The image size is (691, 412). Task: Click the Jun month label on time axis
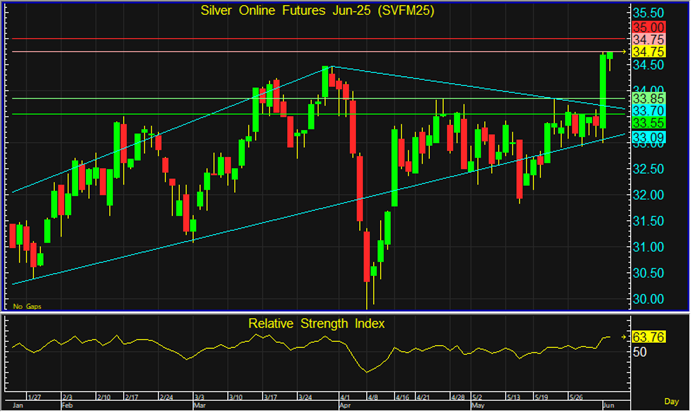(608, 405)
